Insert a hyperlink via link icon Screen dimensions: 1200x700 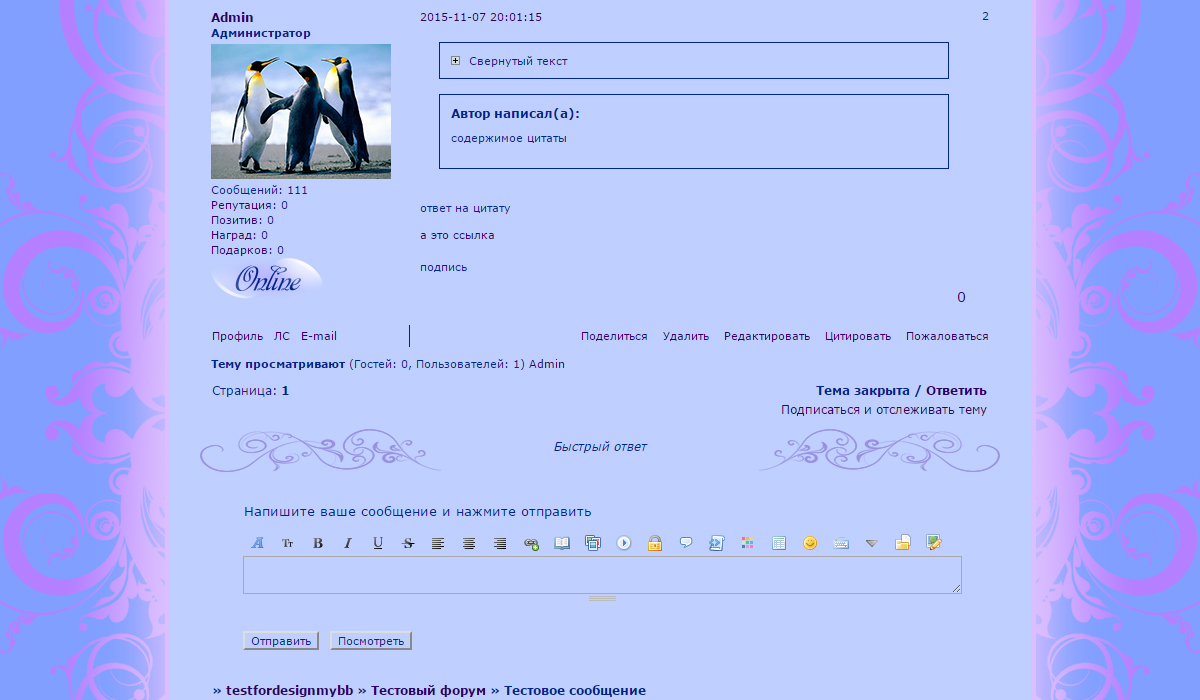[x=531, y=543]
